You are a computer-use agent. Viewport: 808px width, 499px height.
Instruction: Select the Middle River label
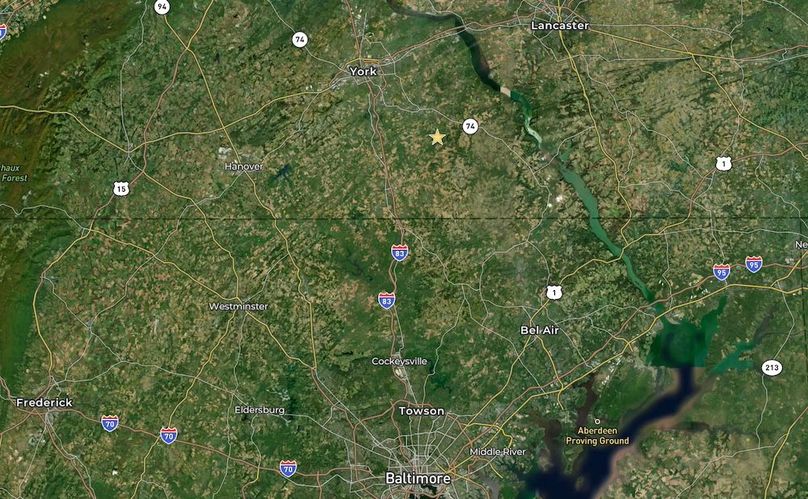point(498,452)
